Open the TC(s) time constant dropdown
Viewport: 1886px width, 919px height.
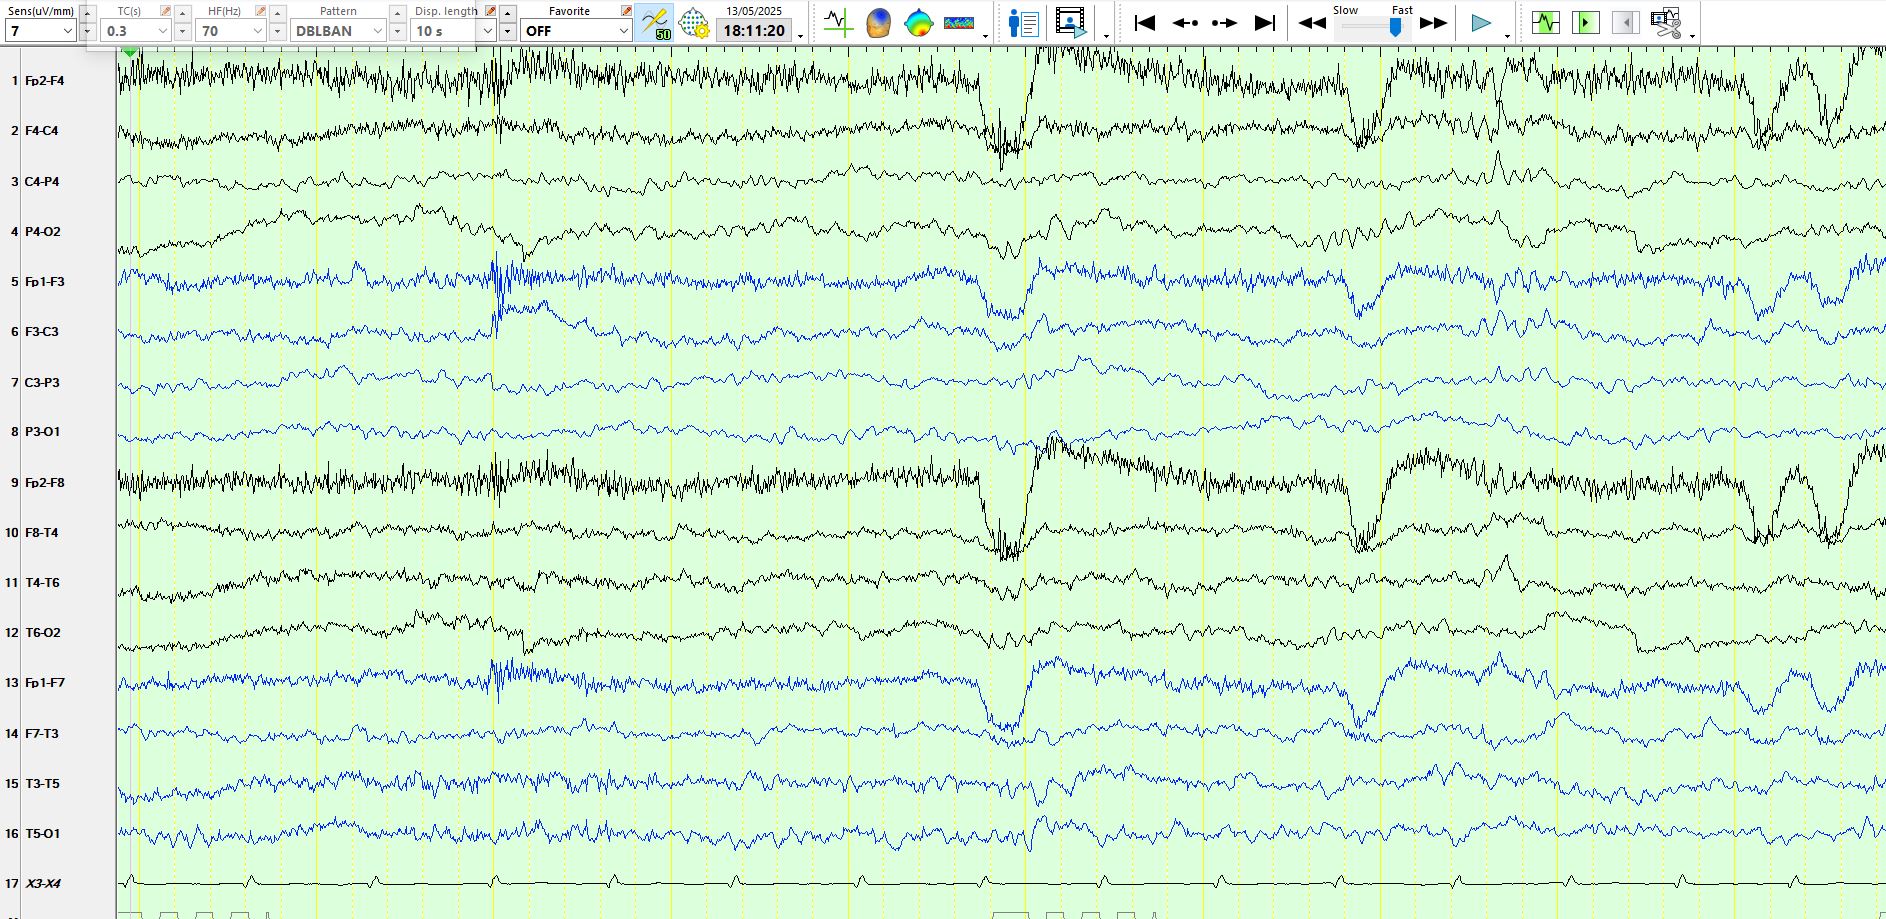coord(137,31)
